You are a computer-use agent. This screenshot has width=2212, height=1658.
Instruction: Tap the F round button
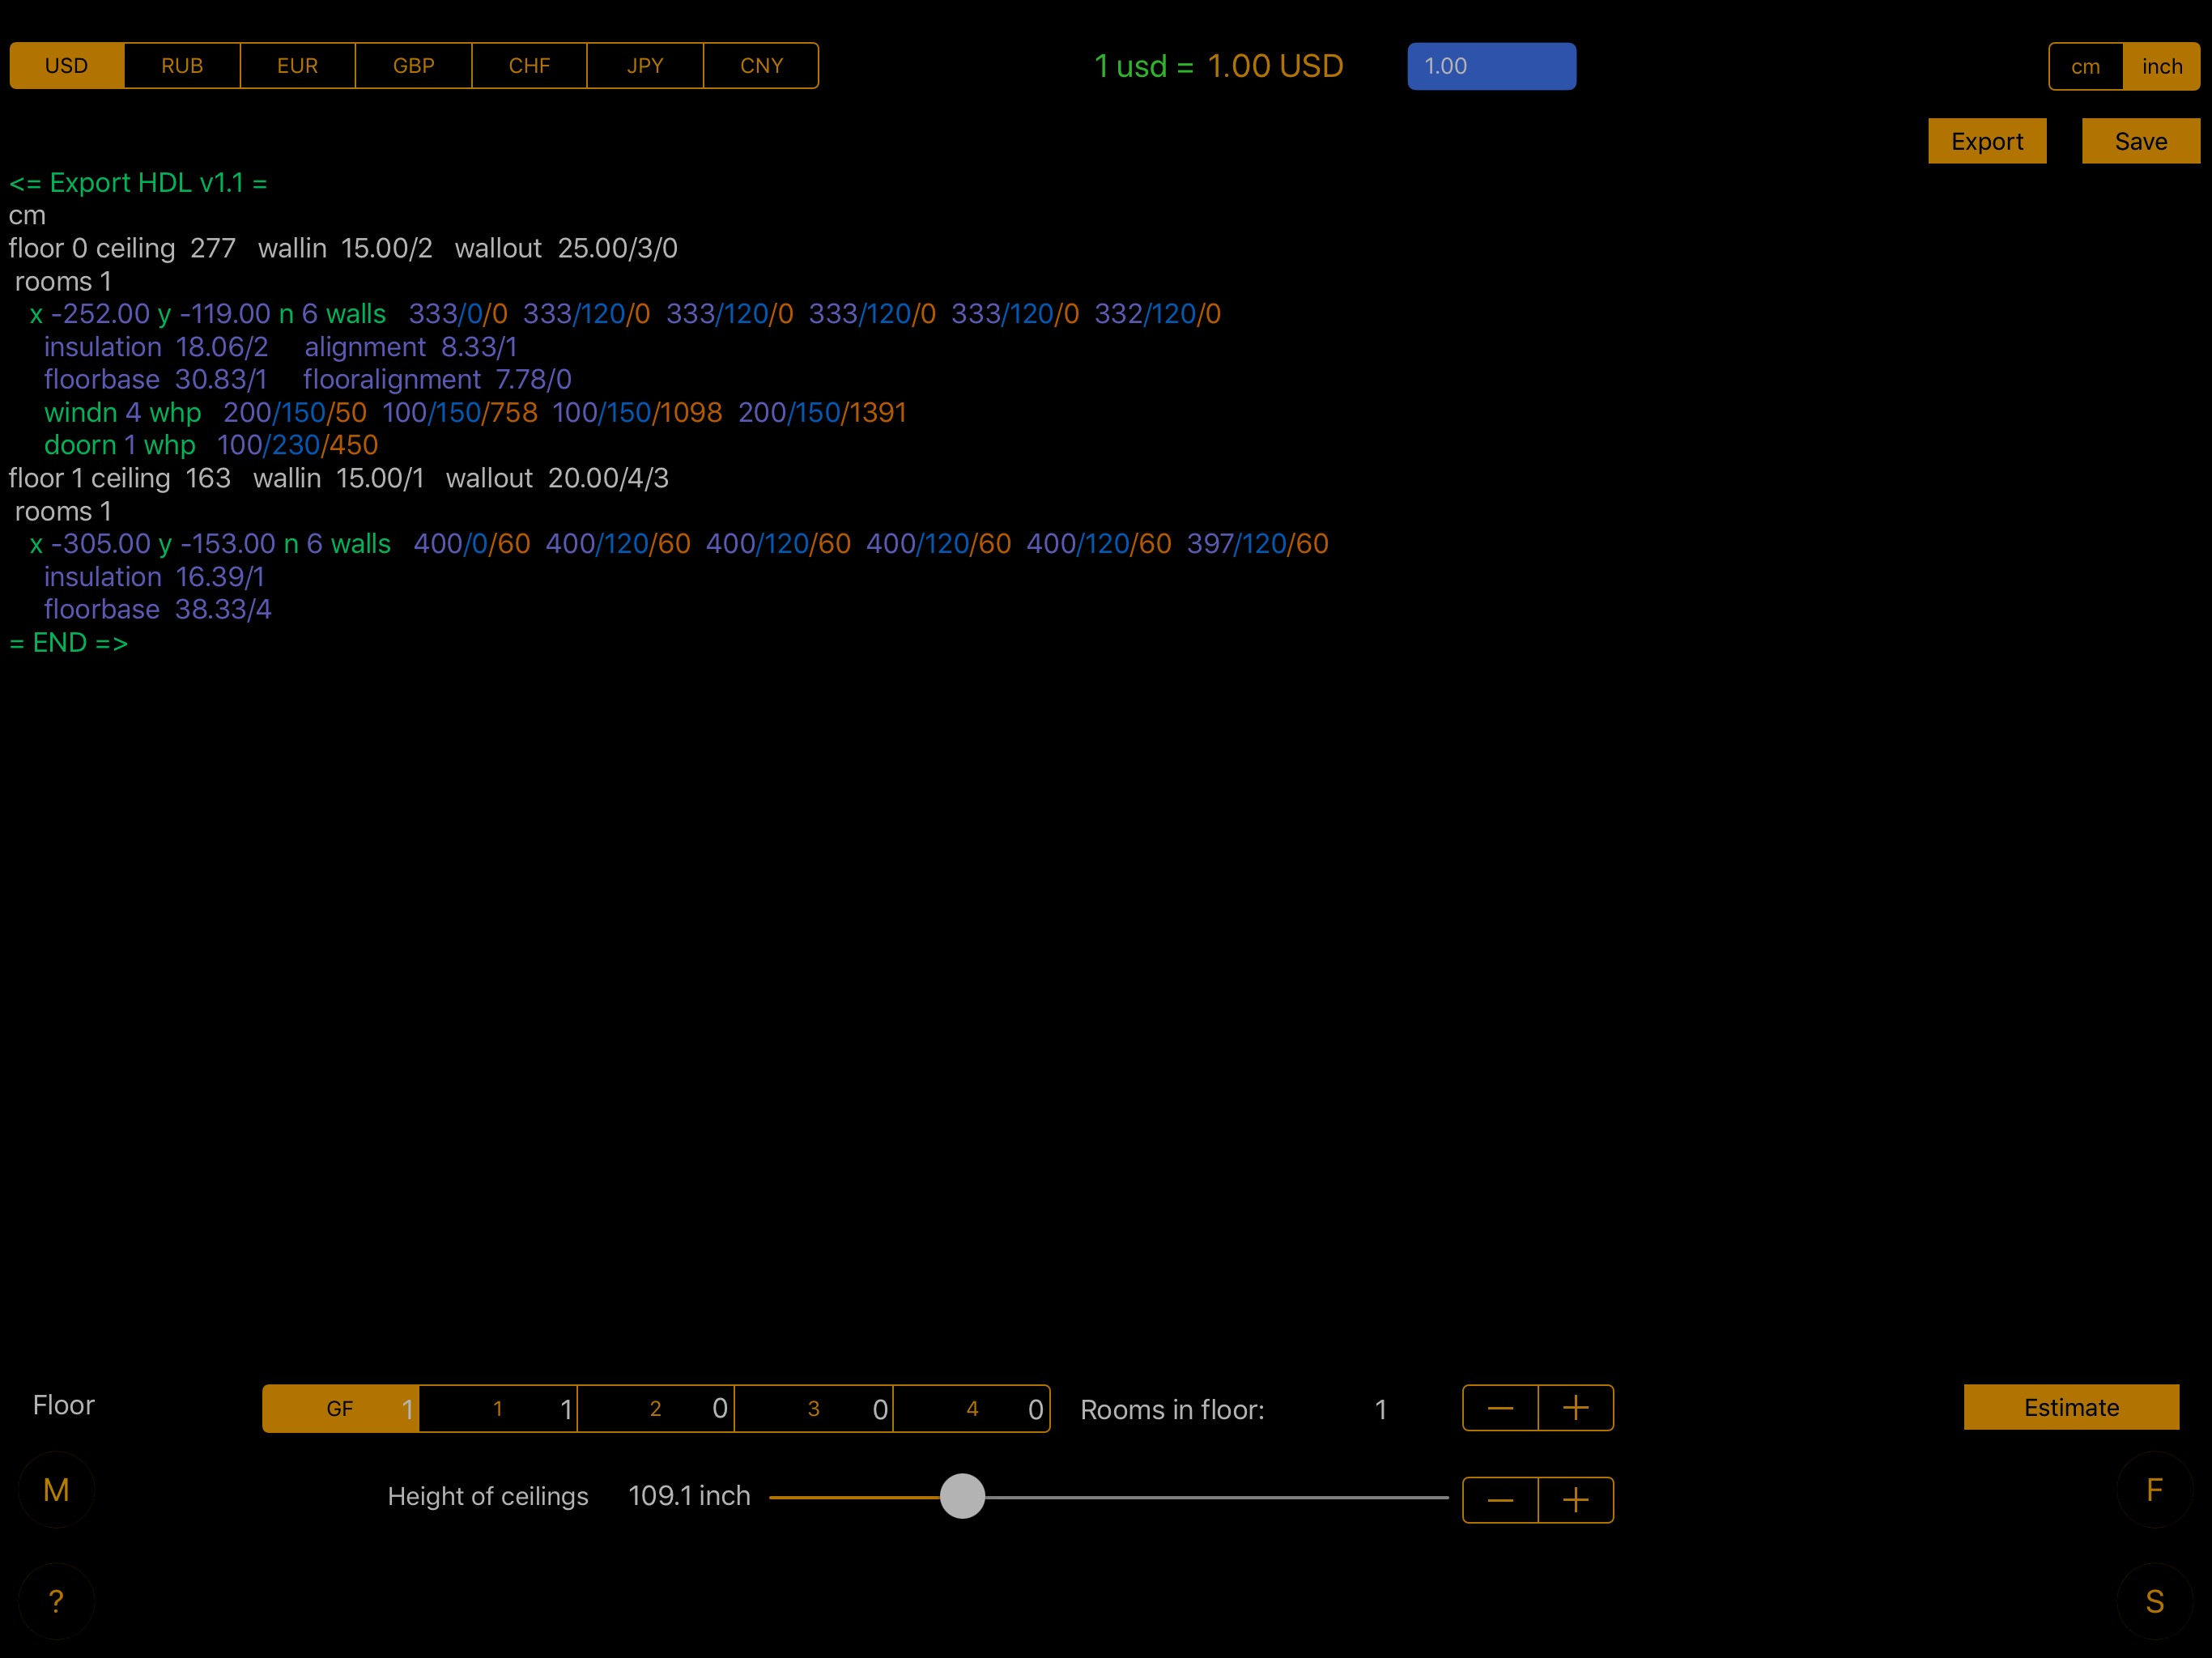tap(2155, 1490)
